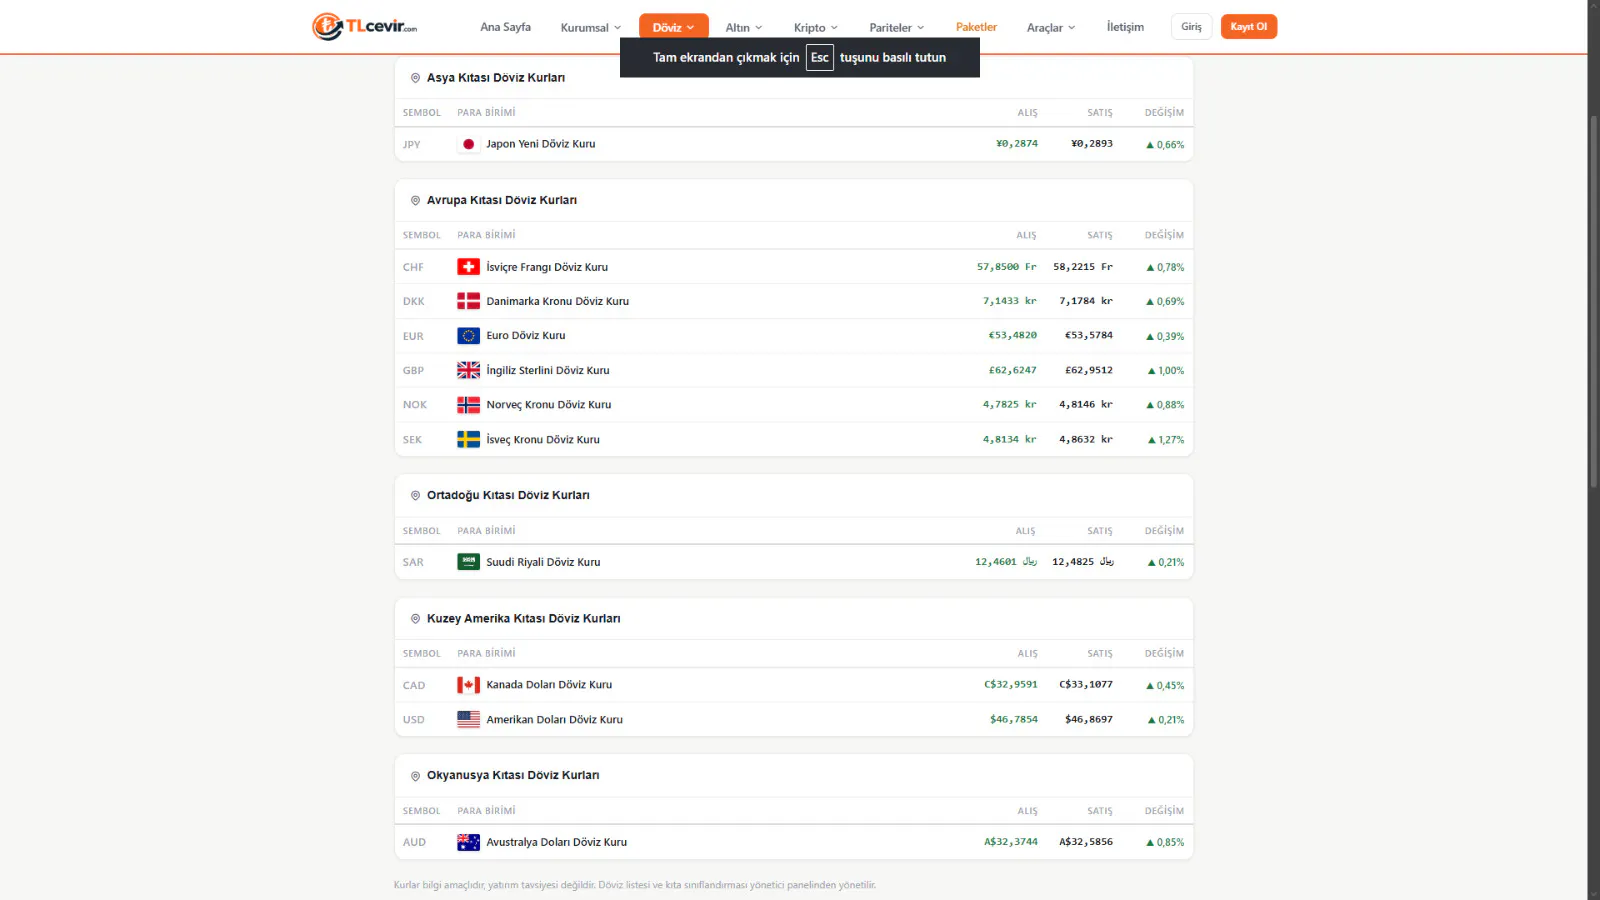The height and width of the screenshot is (900, 1600).
Task: Click the CHF symbol cell
Action: click(413, 268)
